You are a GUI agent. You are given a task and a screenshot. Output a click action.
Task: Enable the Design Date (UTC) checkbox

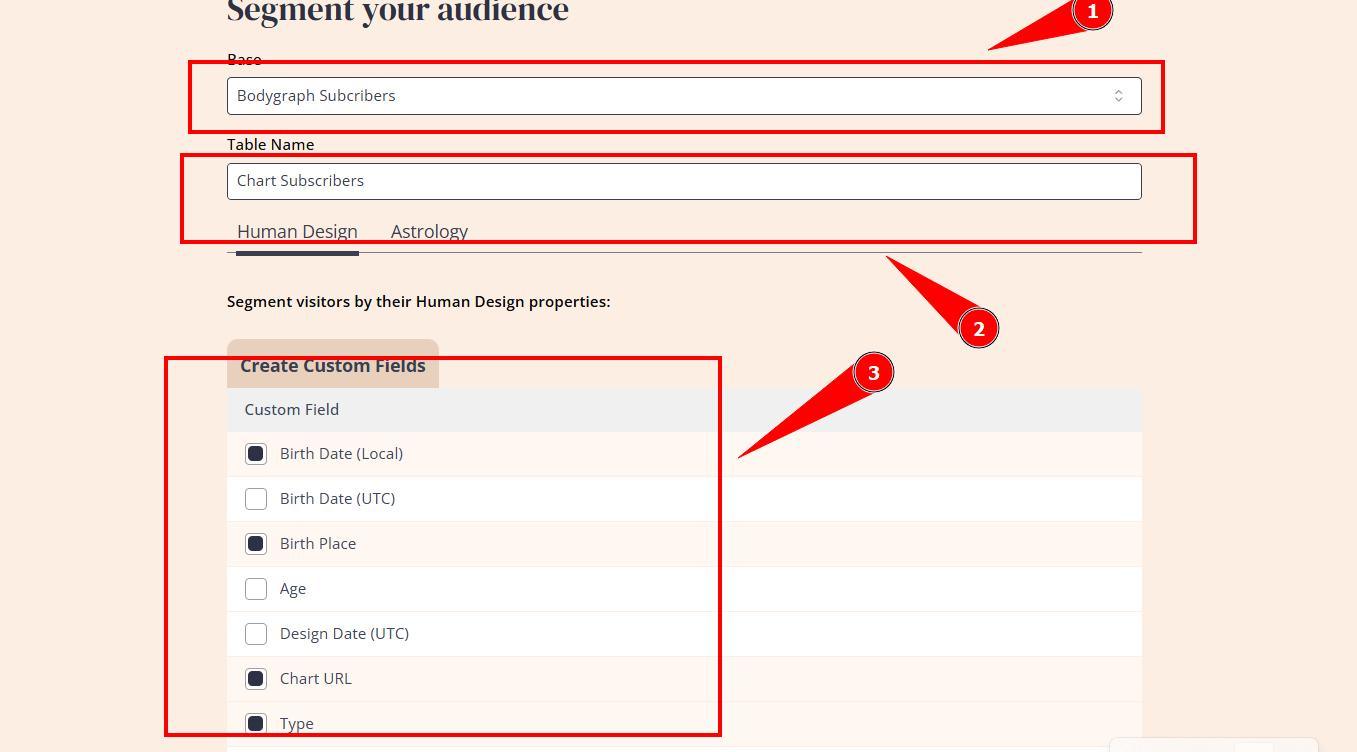click(256, 634)
